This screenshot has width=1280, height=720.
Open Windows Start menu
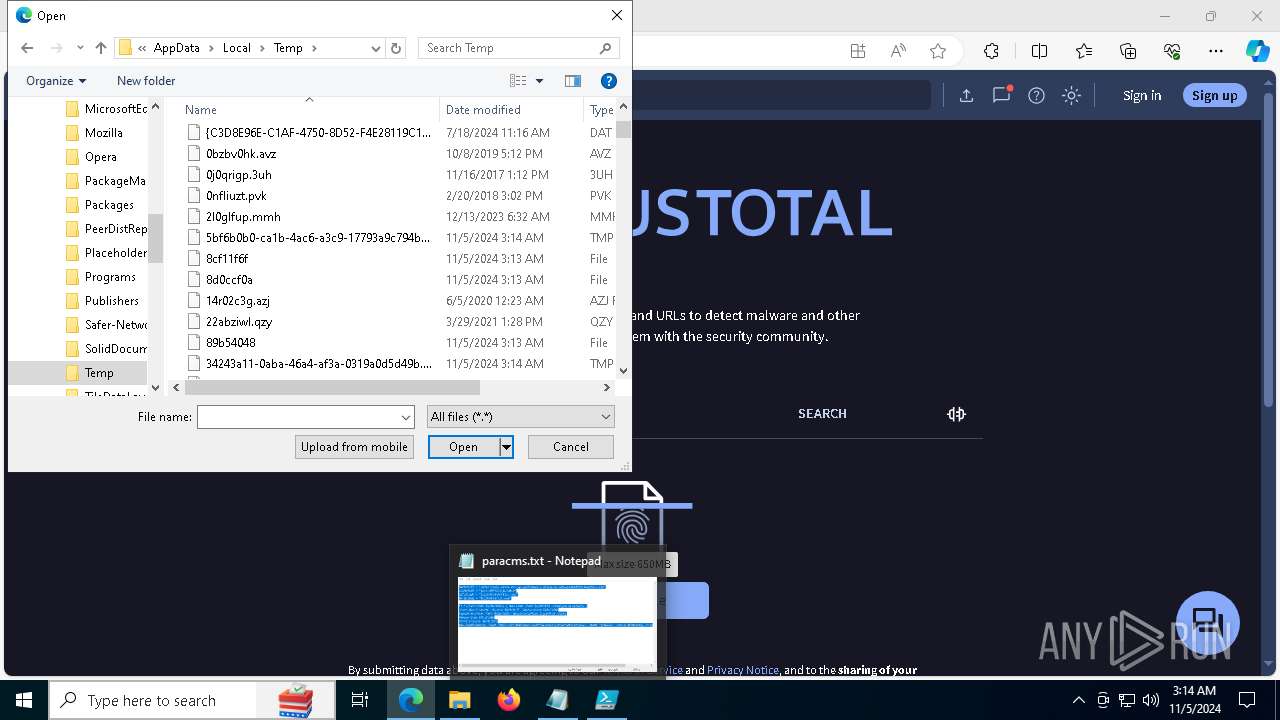[23, 700]
